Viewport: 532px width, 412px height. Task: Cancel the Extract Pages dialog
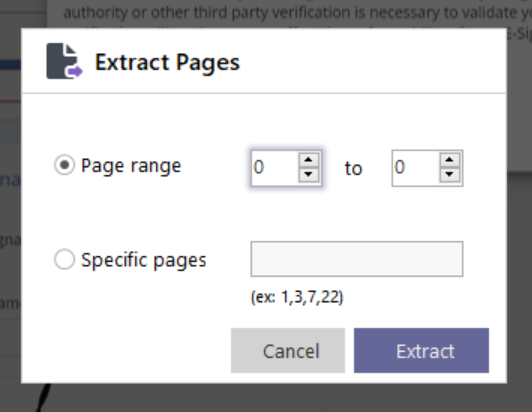[288, 351]
